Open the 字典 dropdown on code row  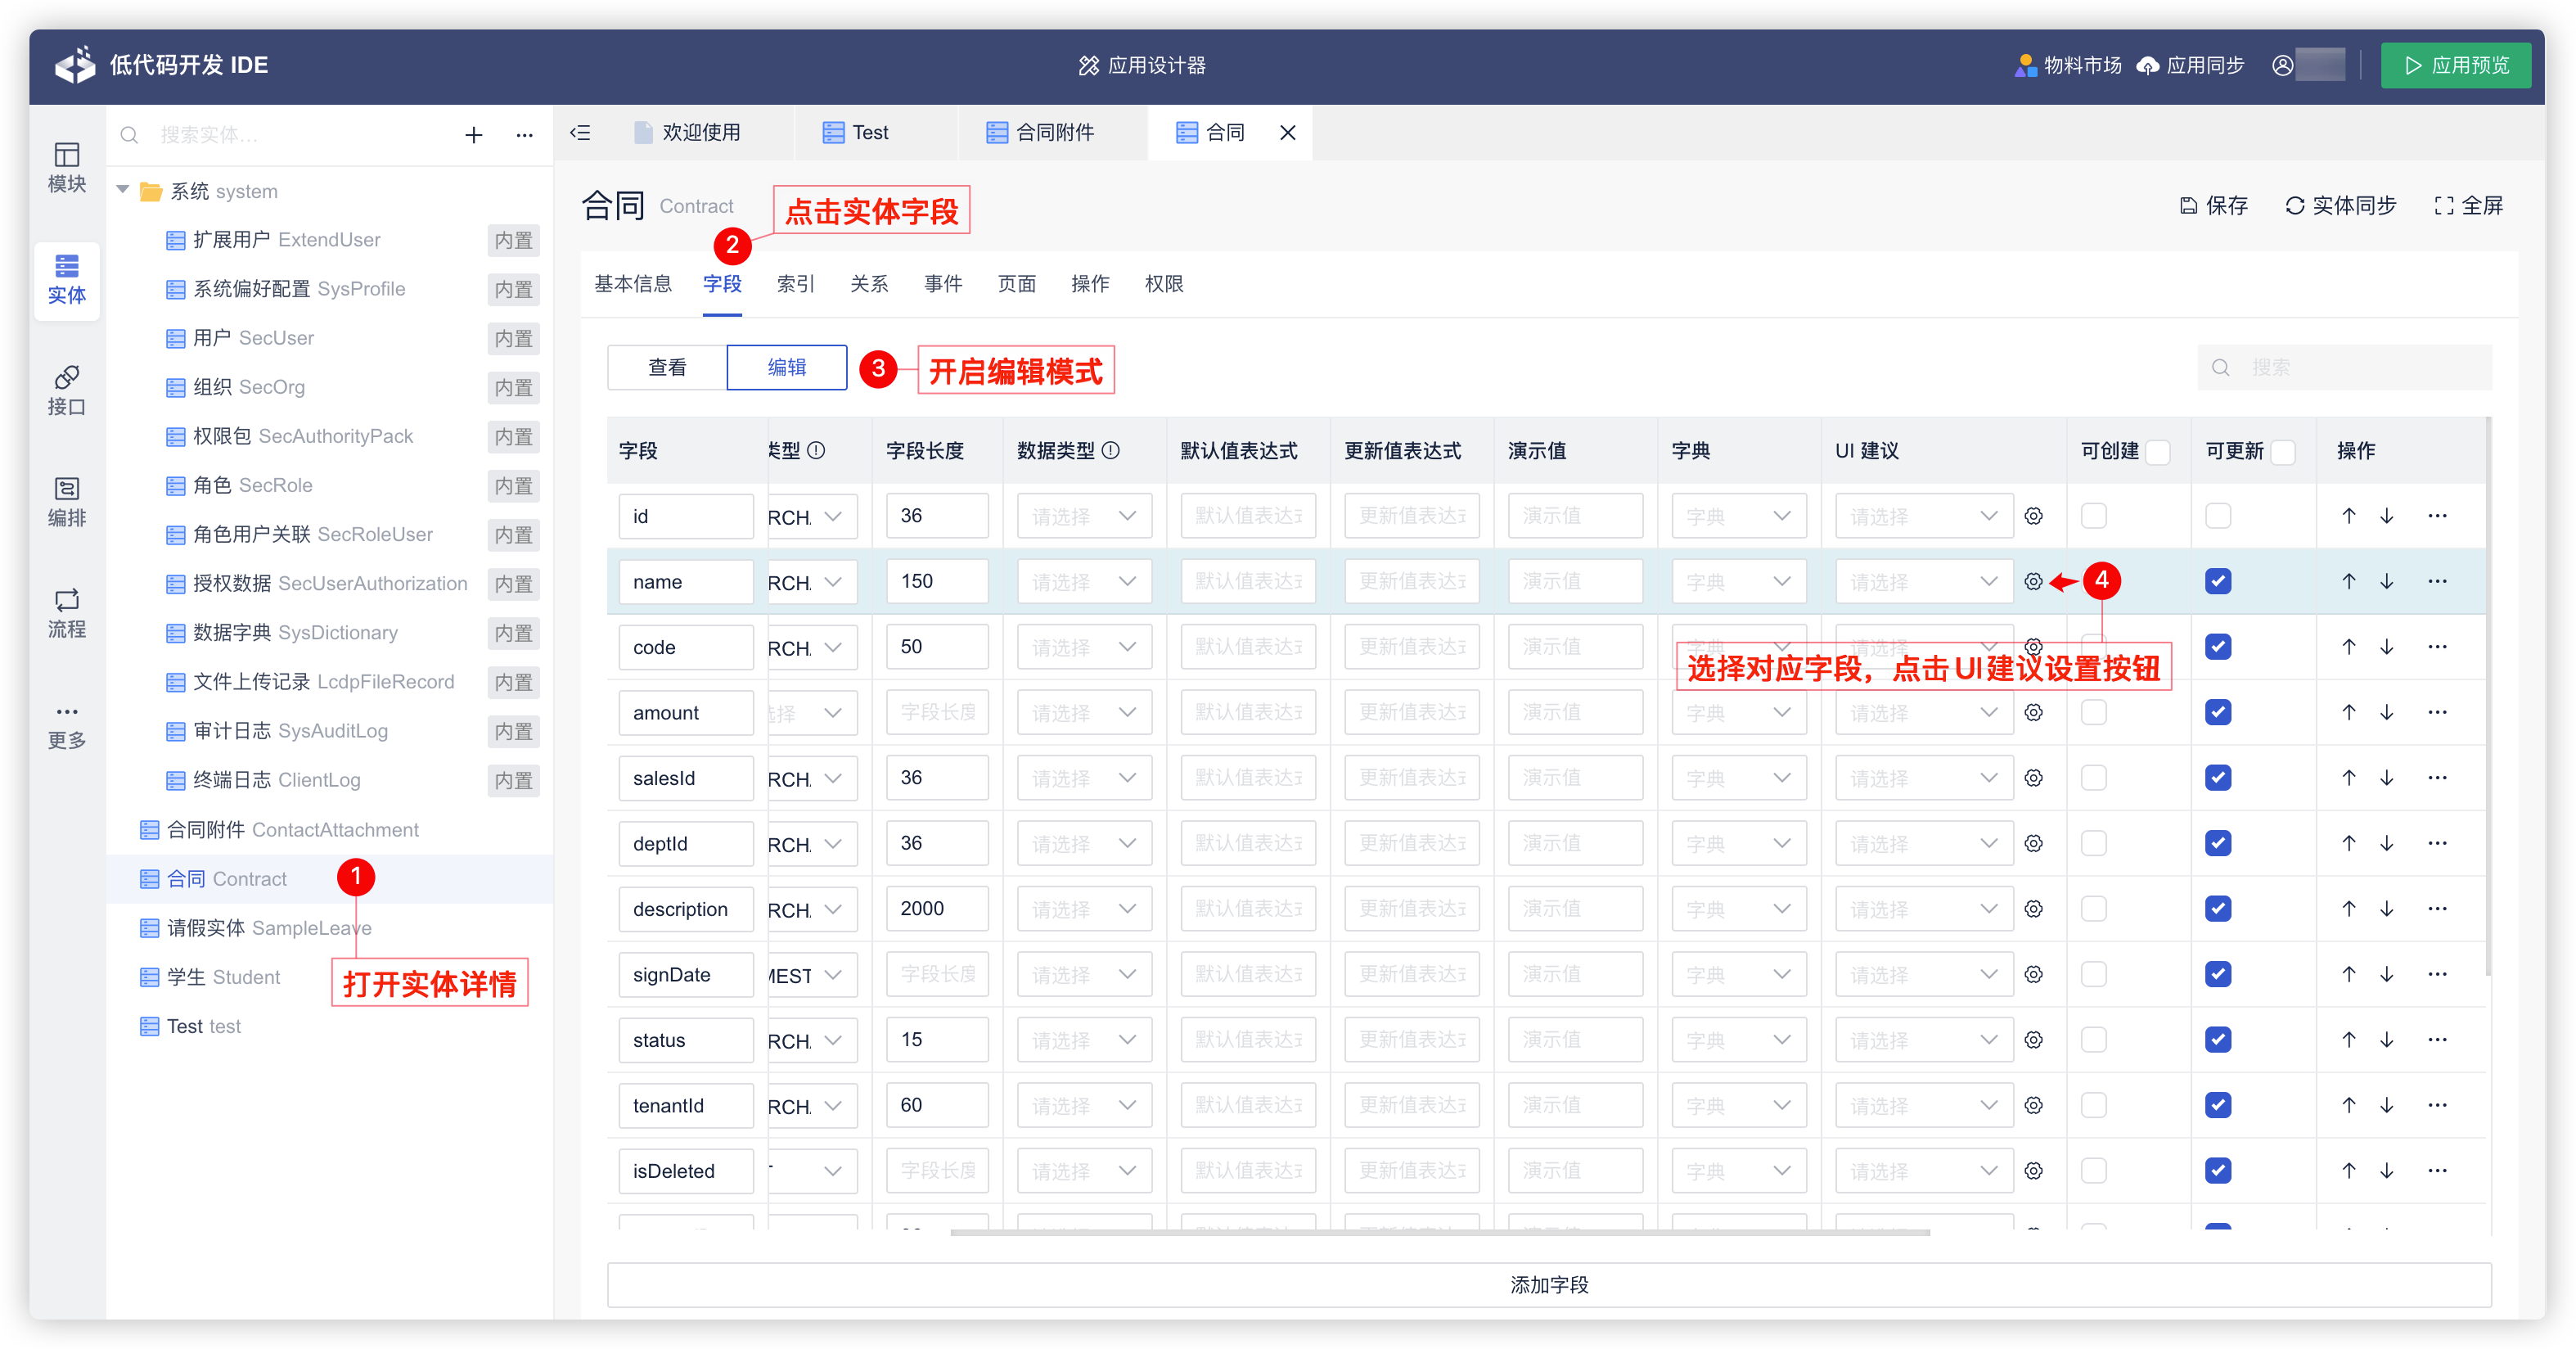tap(1739, 647)
